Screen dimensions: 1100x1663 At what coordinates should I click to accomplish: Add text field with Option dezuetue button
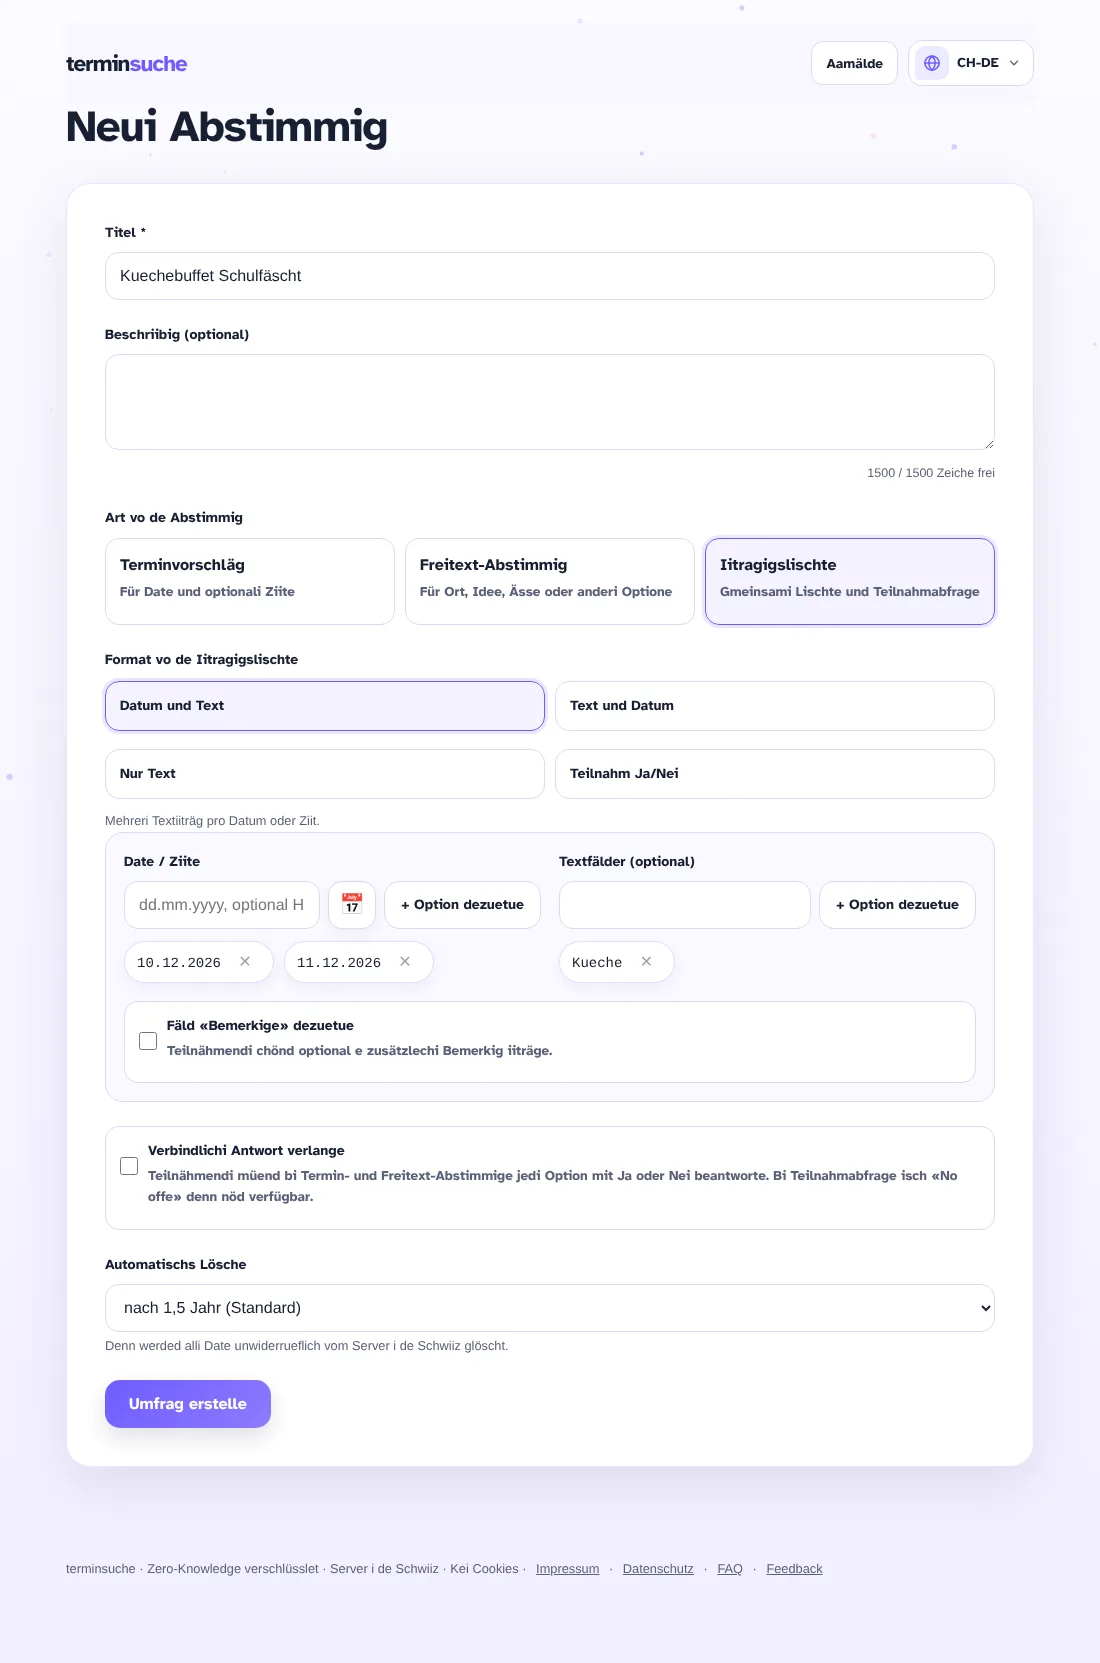tap(897, 904)
